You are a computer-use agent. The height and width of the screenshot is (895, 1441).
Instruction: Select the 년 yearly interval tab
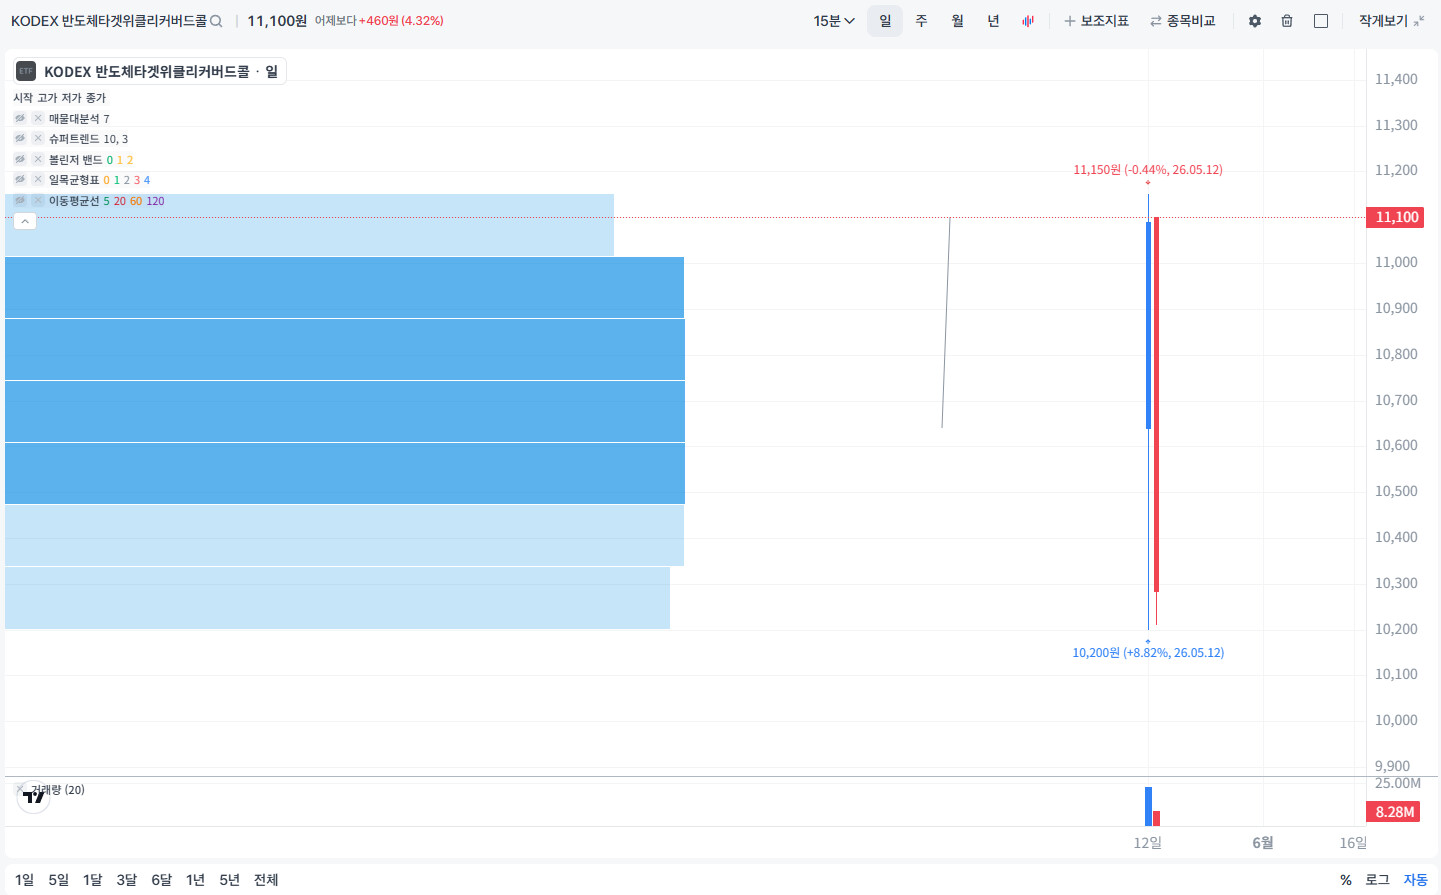993,21
